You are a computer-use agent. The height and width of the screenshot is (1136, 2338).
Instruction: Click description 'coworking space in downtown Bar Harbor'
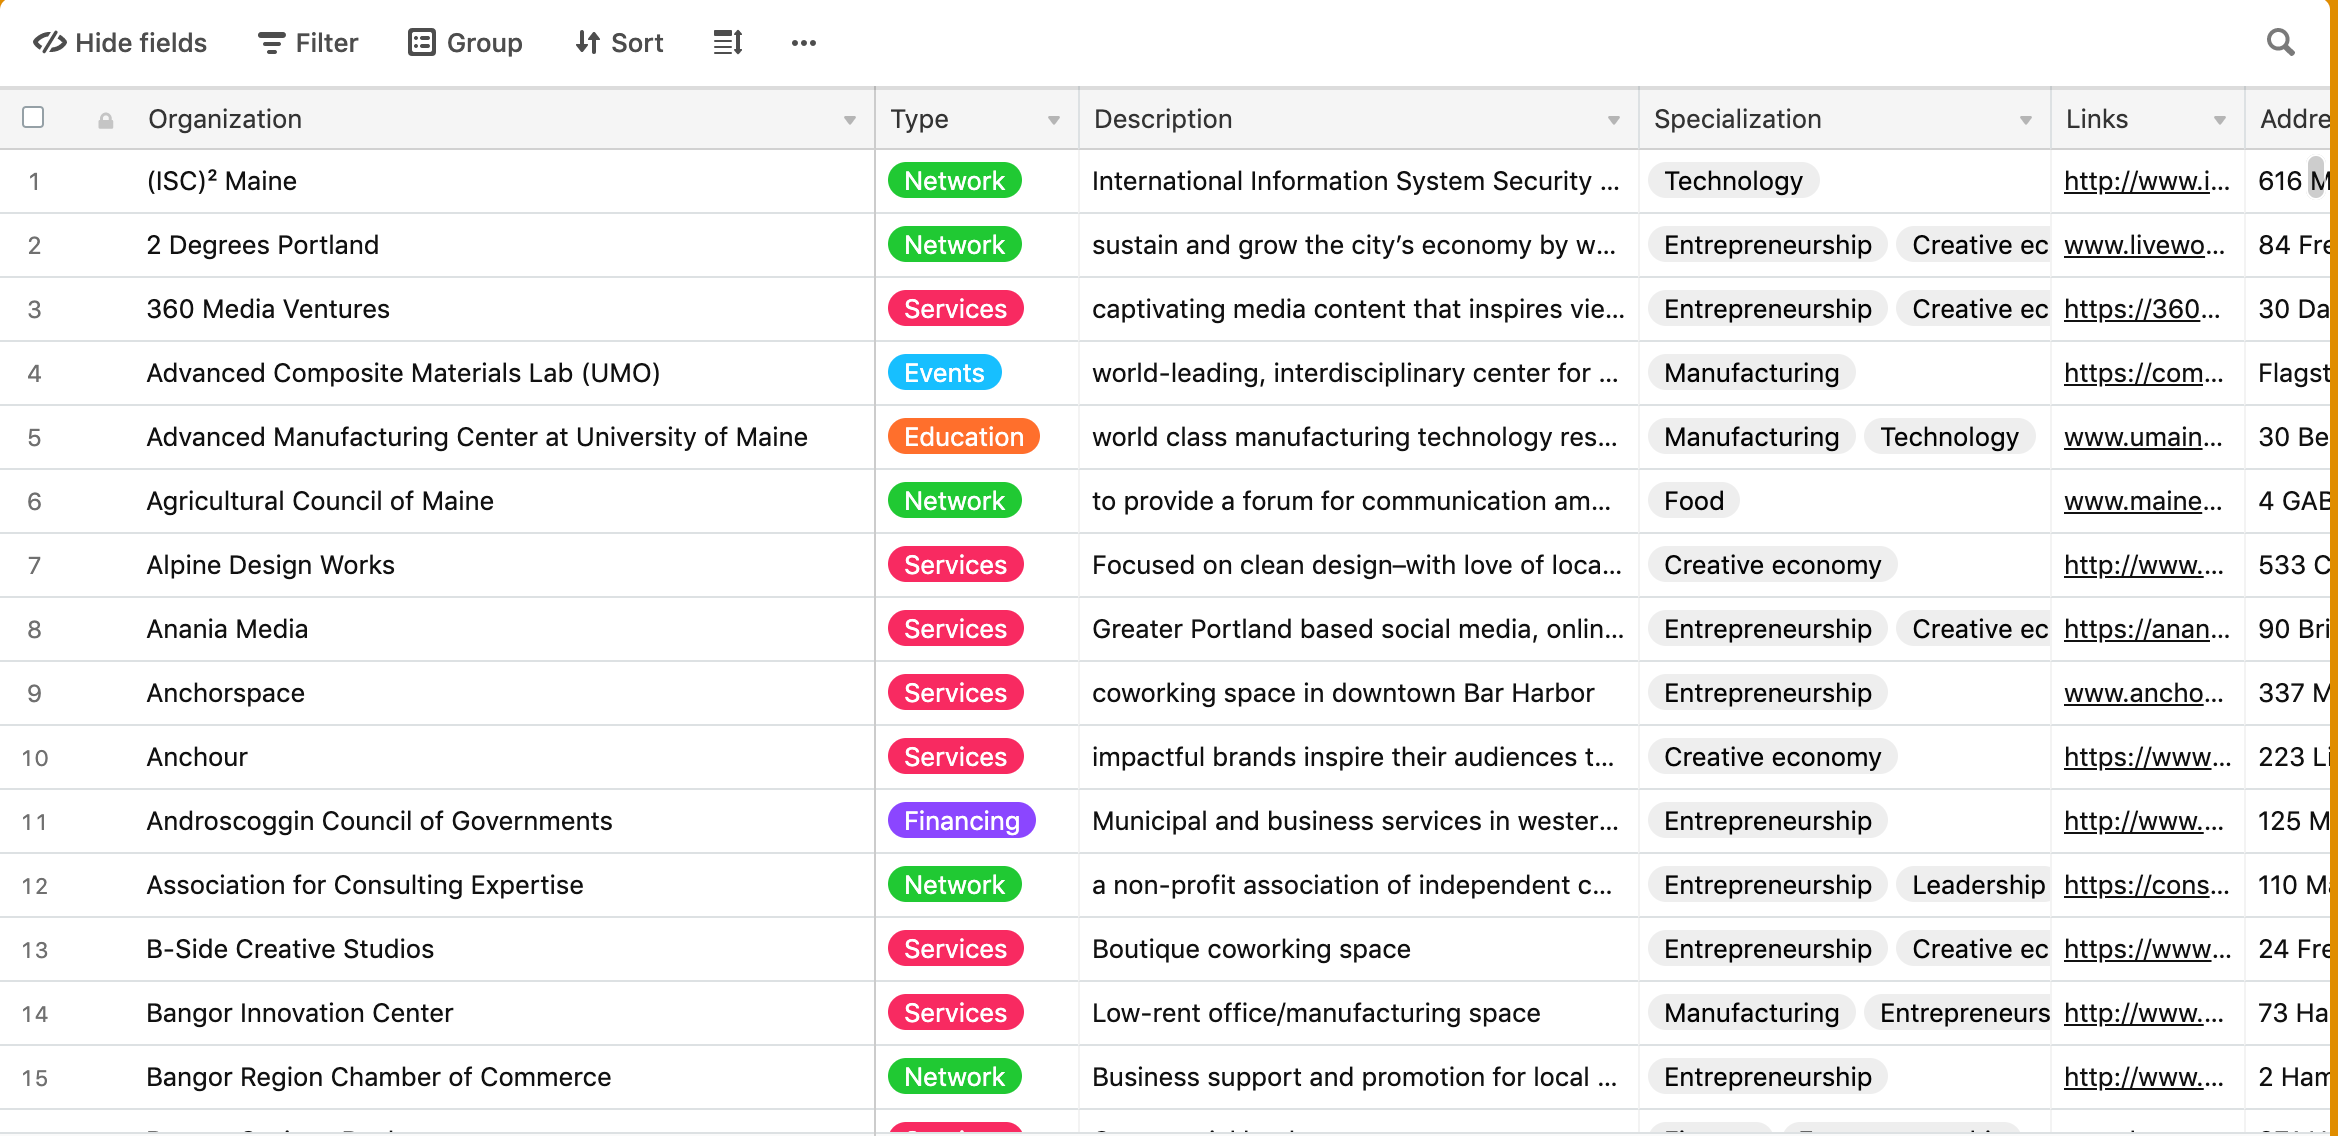pos(1343,693)
